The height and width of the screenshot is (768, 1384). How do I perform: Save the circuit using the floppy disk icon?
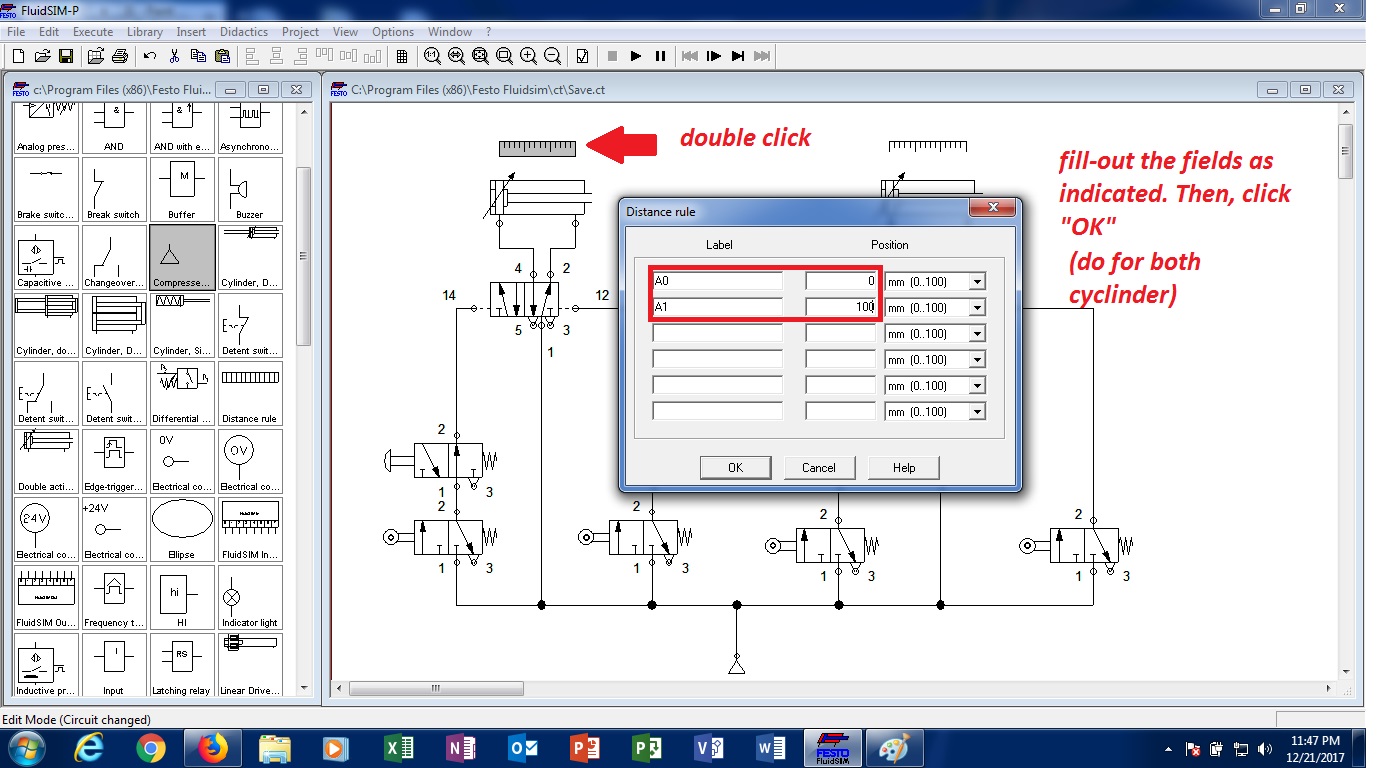coord(66,56)
